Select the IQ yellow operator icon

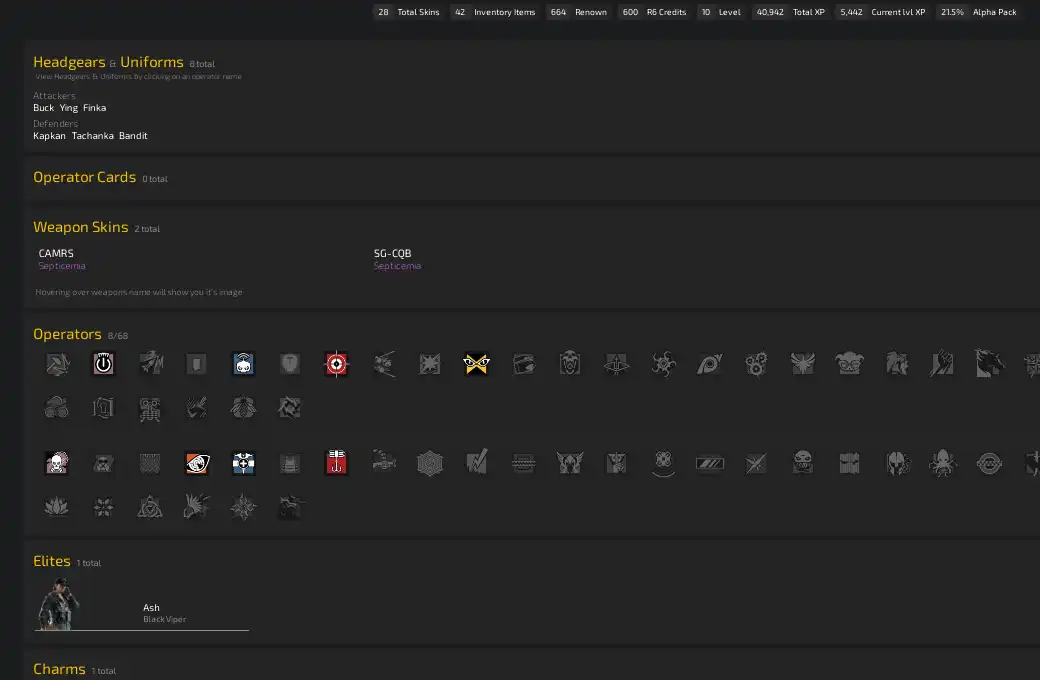pyautogui.click(x=476, y=364)
